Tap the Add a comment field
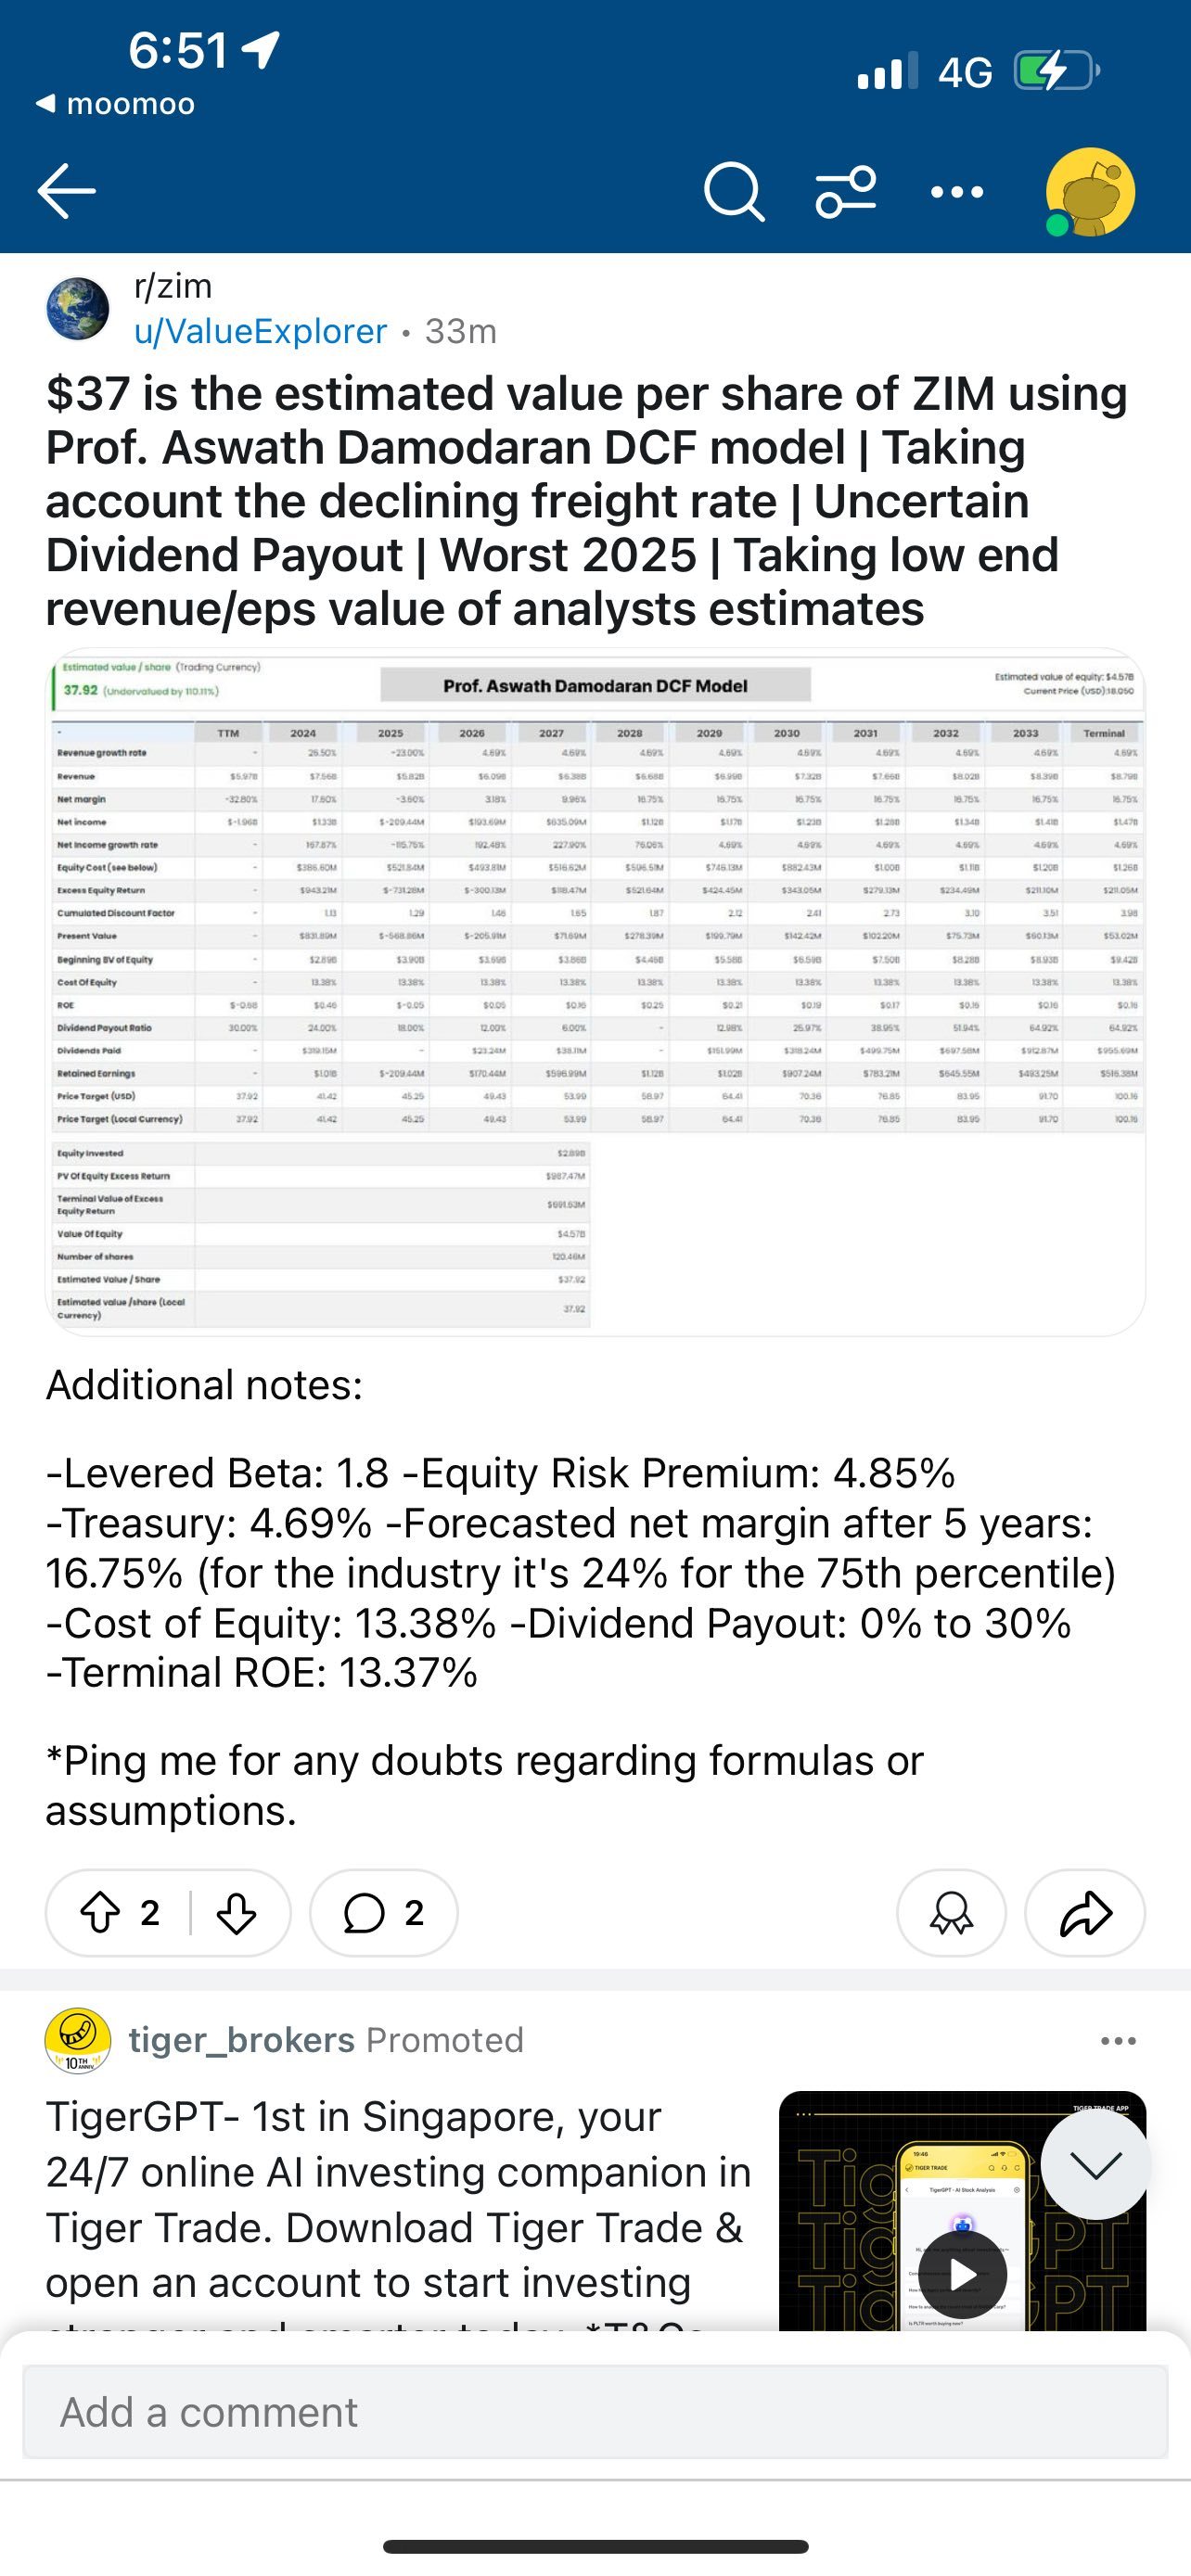 click(x=595, y=2412)
